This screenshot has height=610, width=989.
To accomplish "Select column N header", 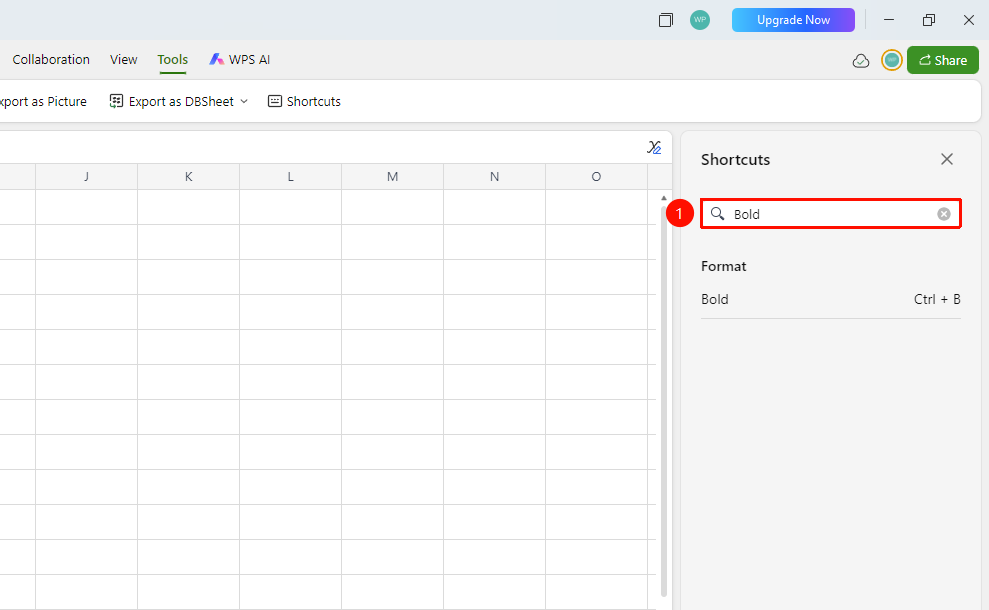I will pos(494,177).
